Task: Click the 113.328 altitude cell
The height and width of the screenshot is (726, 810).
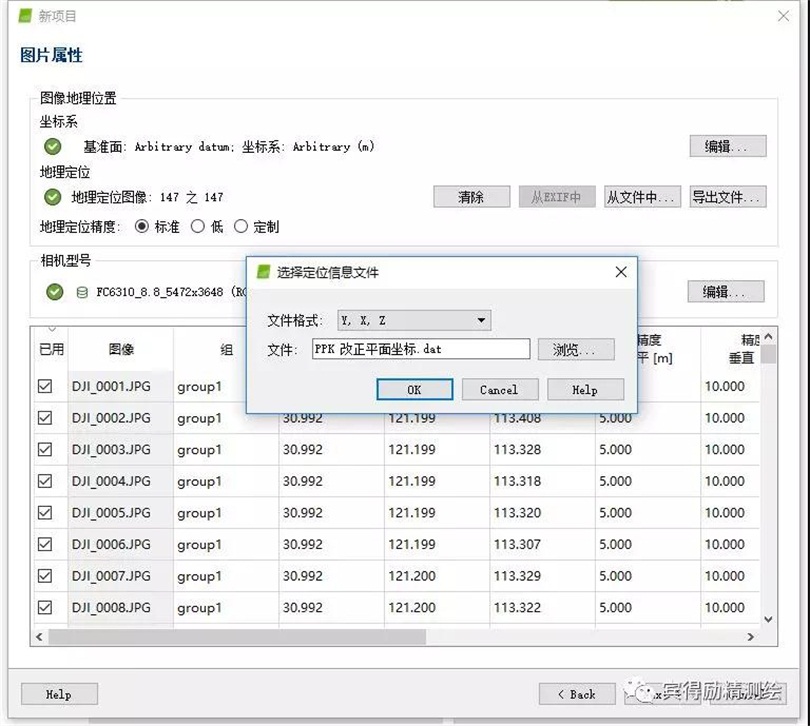Action: tap(542, 450)
